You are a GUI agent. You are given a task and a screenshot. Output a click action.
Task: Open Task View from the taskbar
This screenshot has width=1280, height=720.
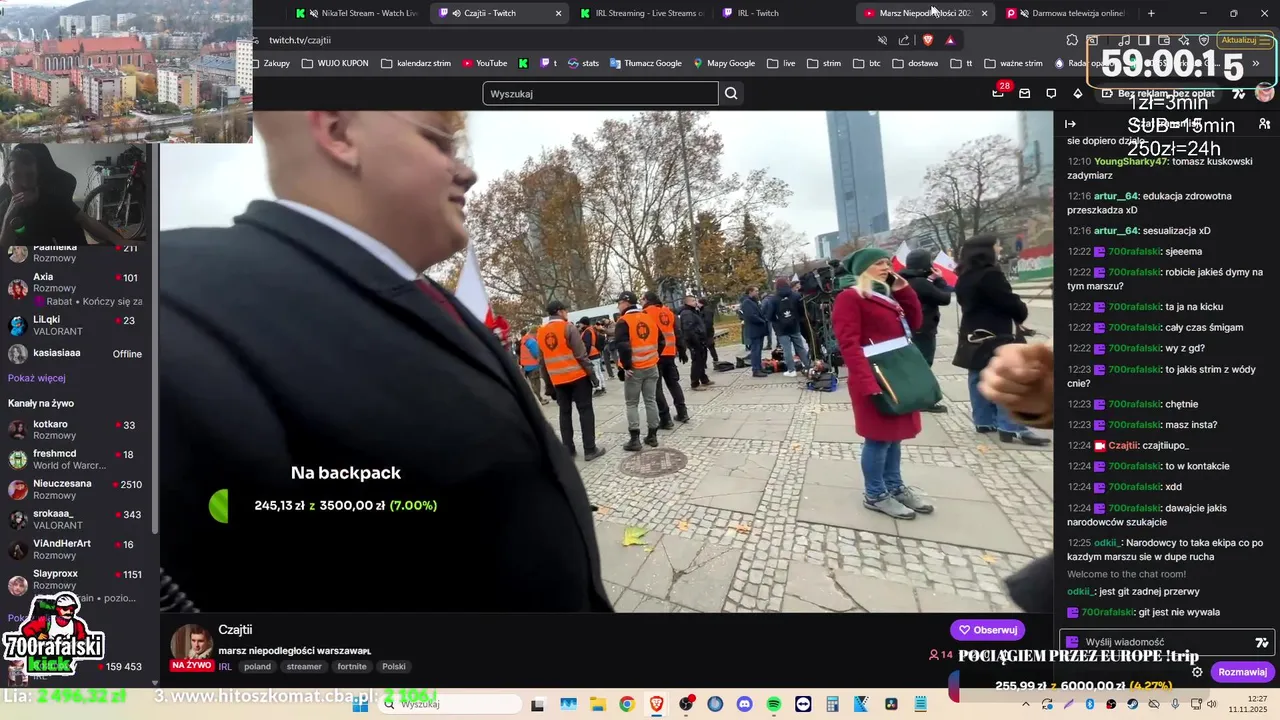537,704
